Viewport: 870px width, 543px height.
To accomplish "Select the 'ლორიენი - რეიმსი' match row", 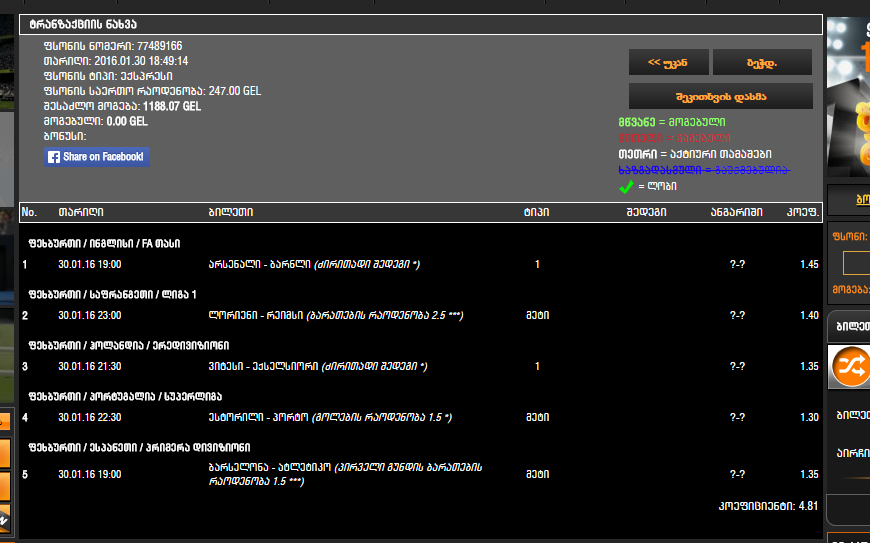I will [421, 316].
